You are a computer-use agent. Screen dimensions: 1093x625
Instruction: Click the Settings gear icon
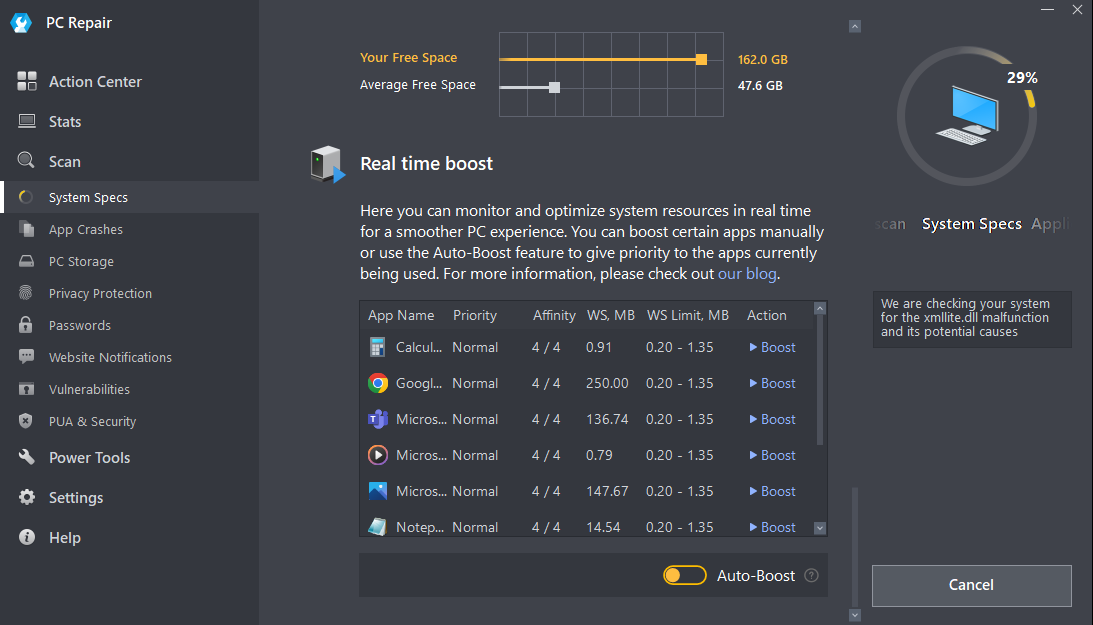point(26,497)
